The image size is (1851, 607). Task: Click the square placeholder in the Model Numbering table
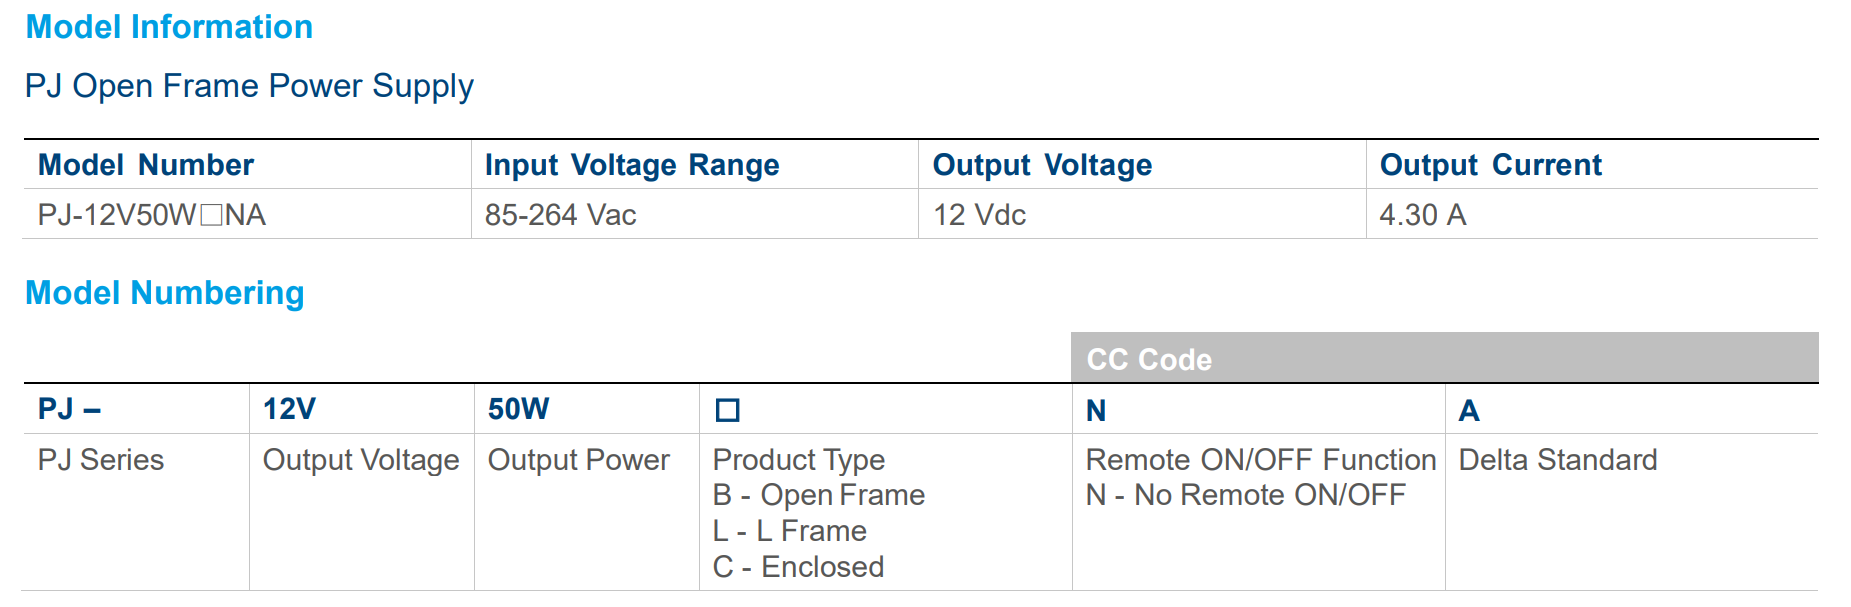pyautogui.click(x=727, y=410)
